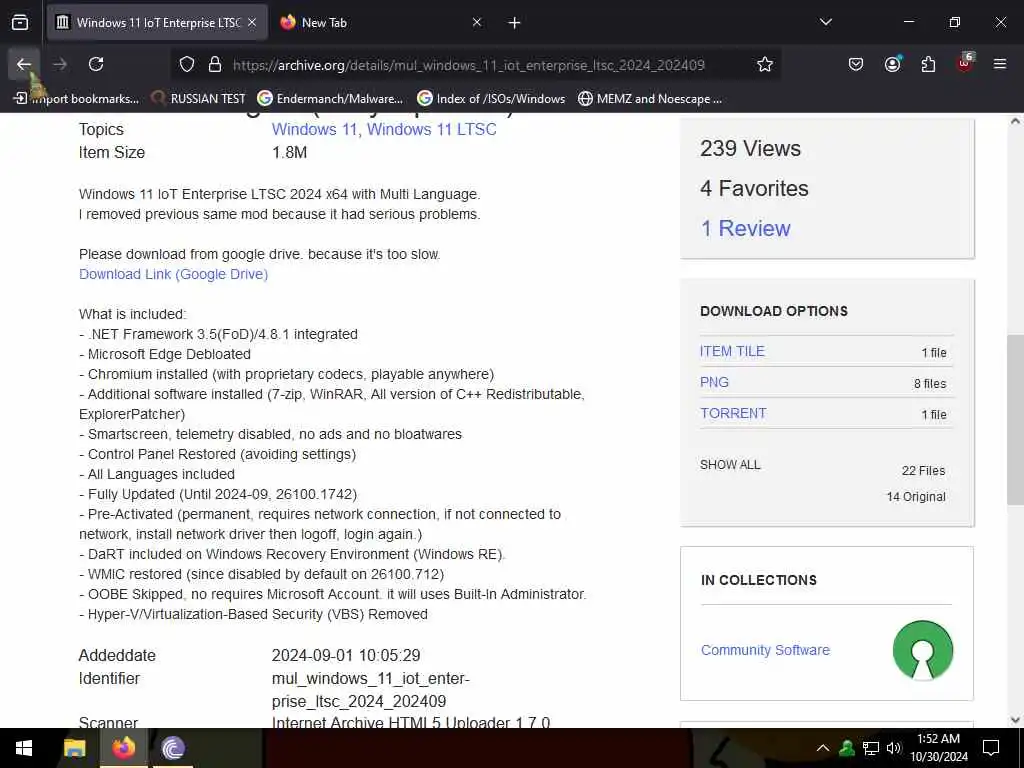Open the Firefox View button
Screen dimensions: 1024x768
tap(20, 22)
